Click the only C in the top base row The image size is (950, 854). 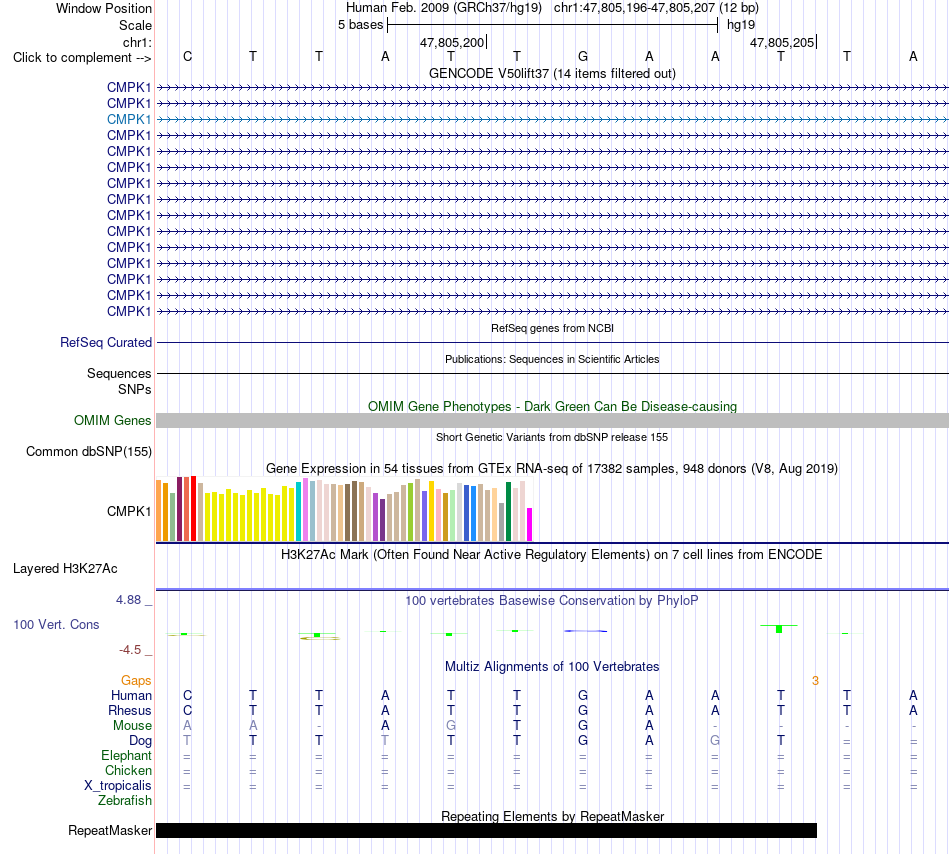pos(187,56)
